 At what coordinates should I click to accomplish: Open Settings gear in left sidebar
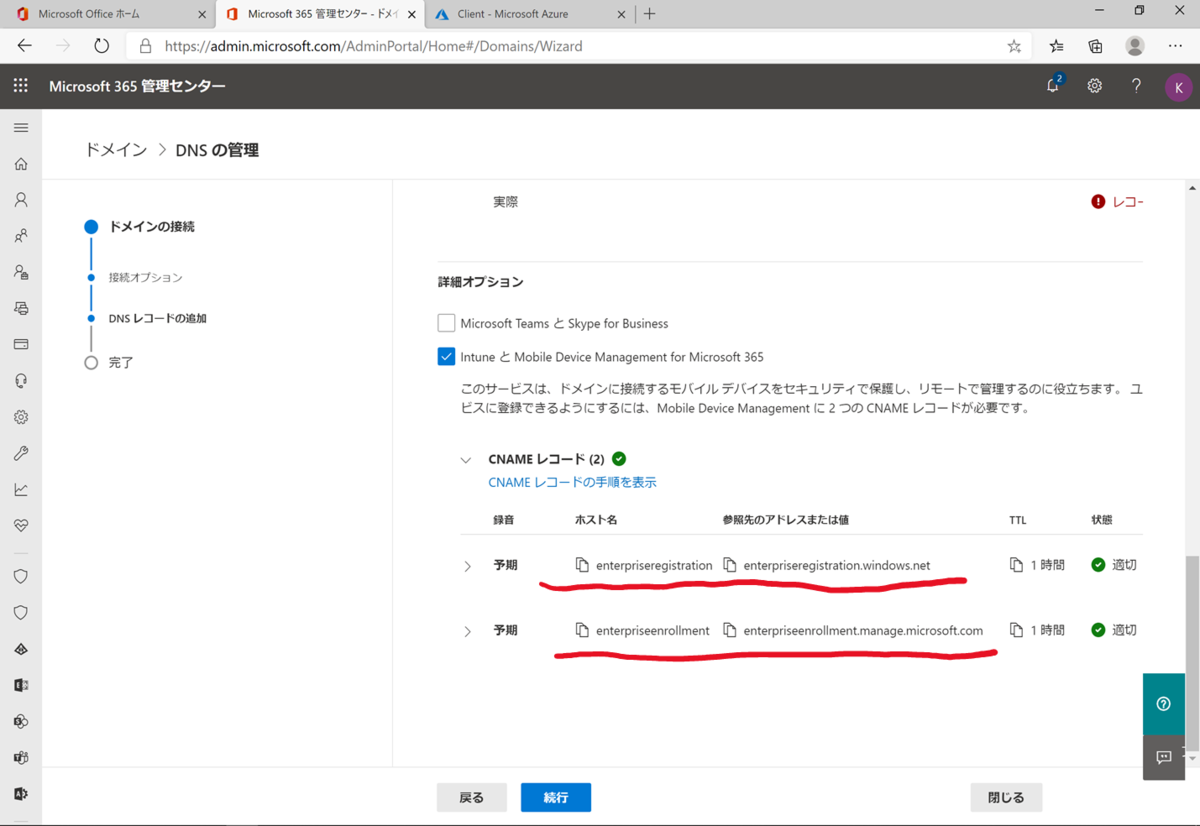tap(21, 417)
